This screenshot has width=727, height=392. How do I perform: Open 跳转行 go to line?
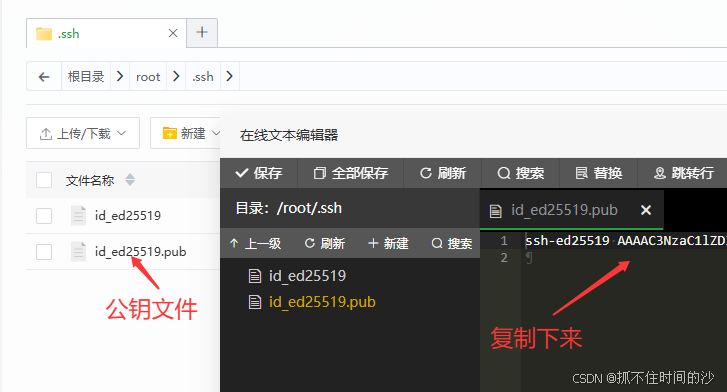683,173
